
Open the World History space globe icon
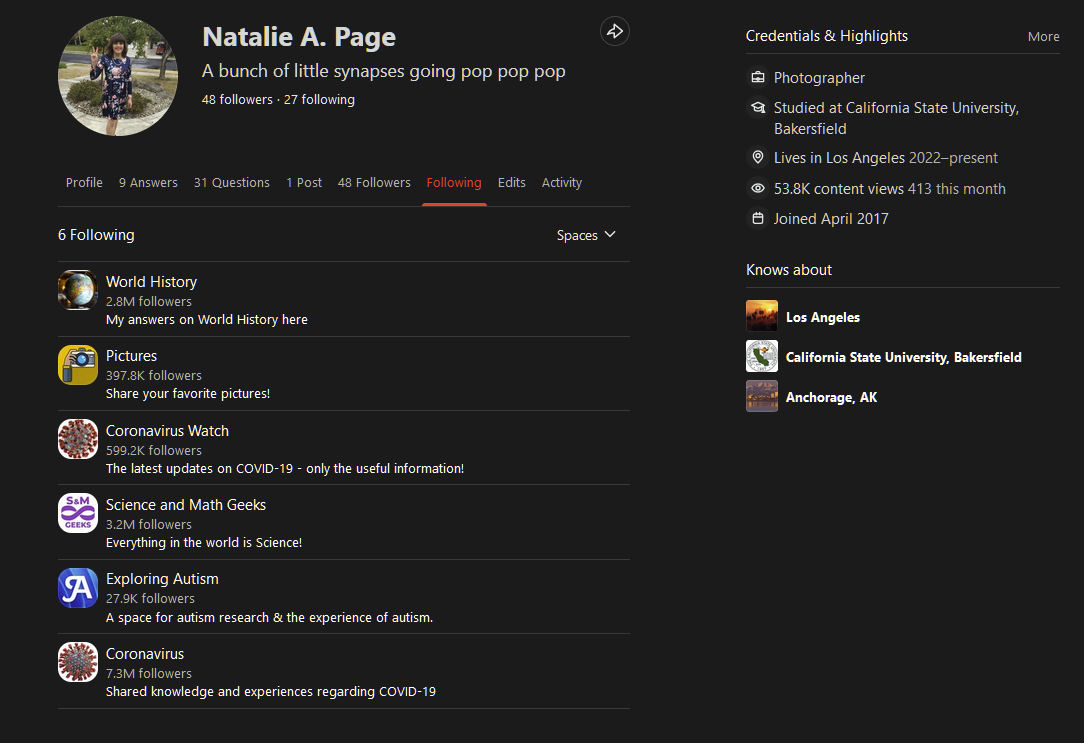pos(78,290)
